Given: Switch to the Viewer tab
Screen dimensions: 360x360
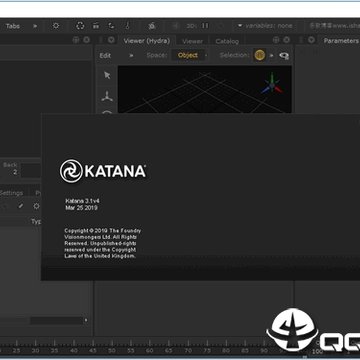Looking at the screenshot, I should [192, 41].
